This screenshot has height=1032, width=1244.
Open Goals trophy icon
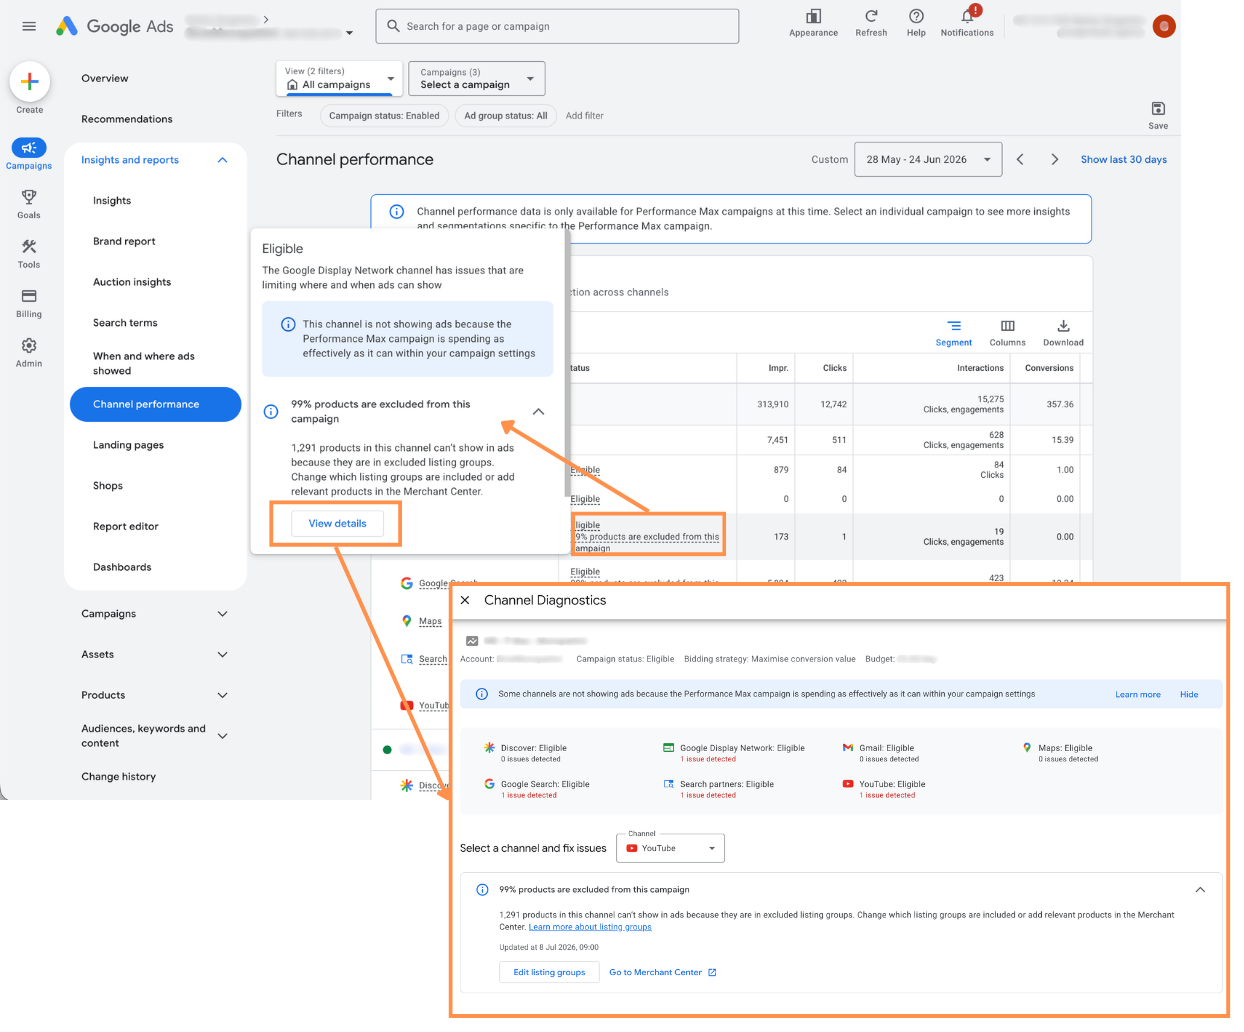coord(29,198)
